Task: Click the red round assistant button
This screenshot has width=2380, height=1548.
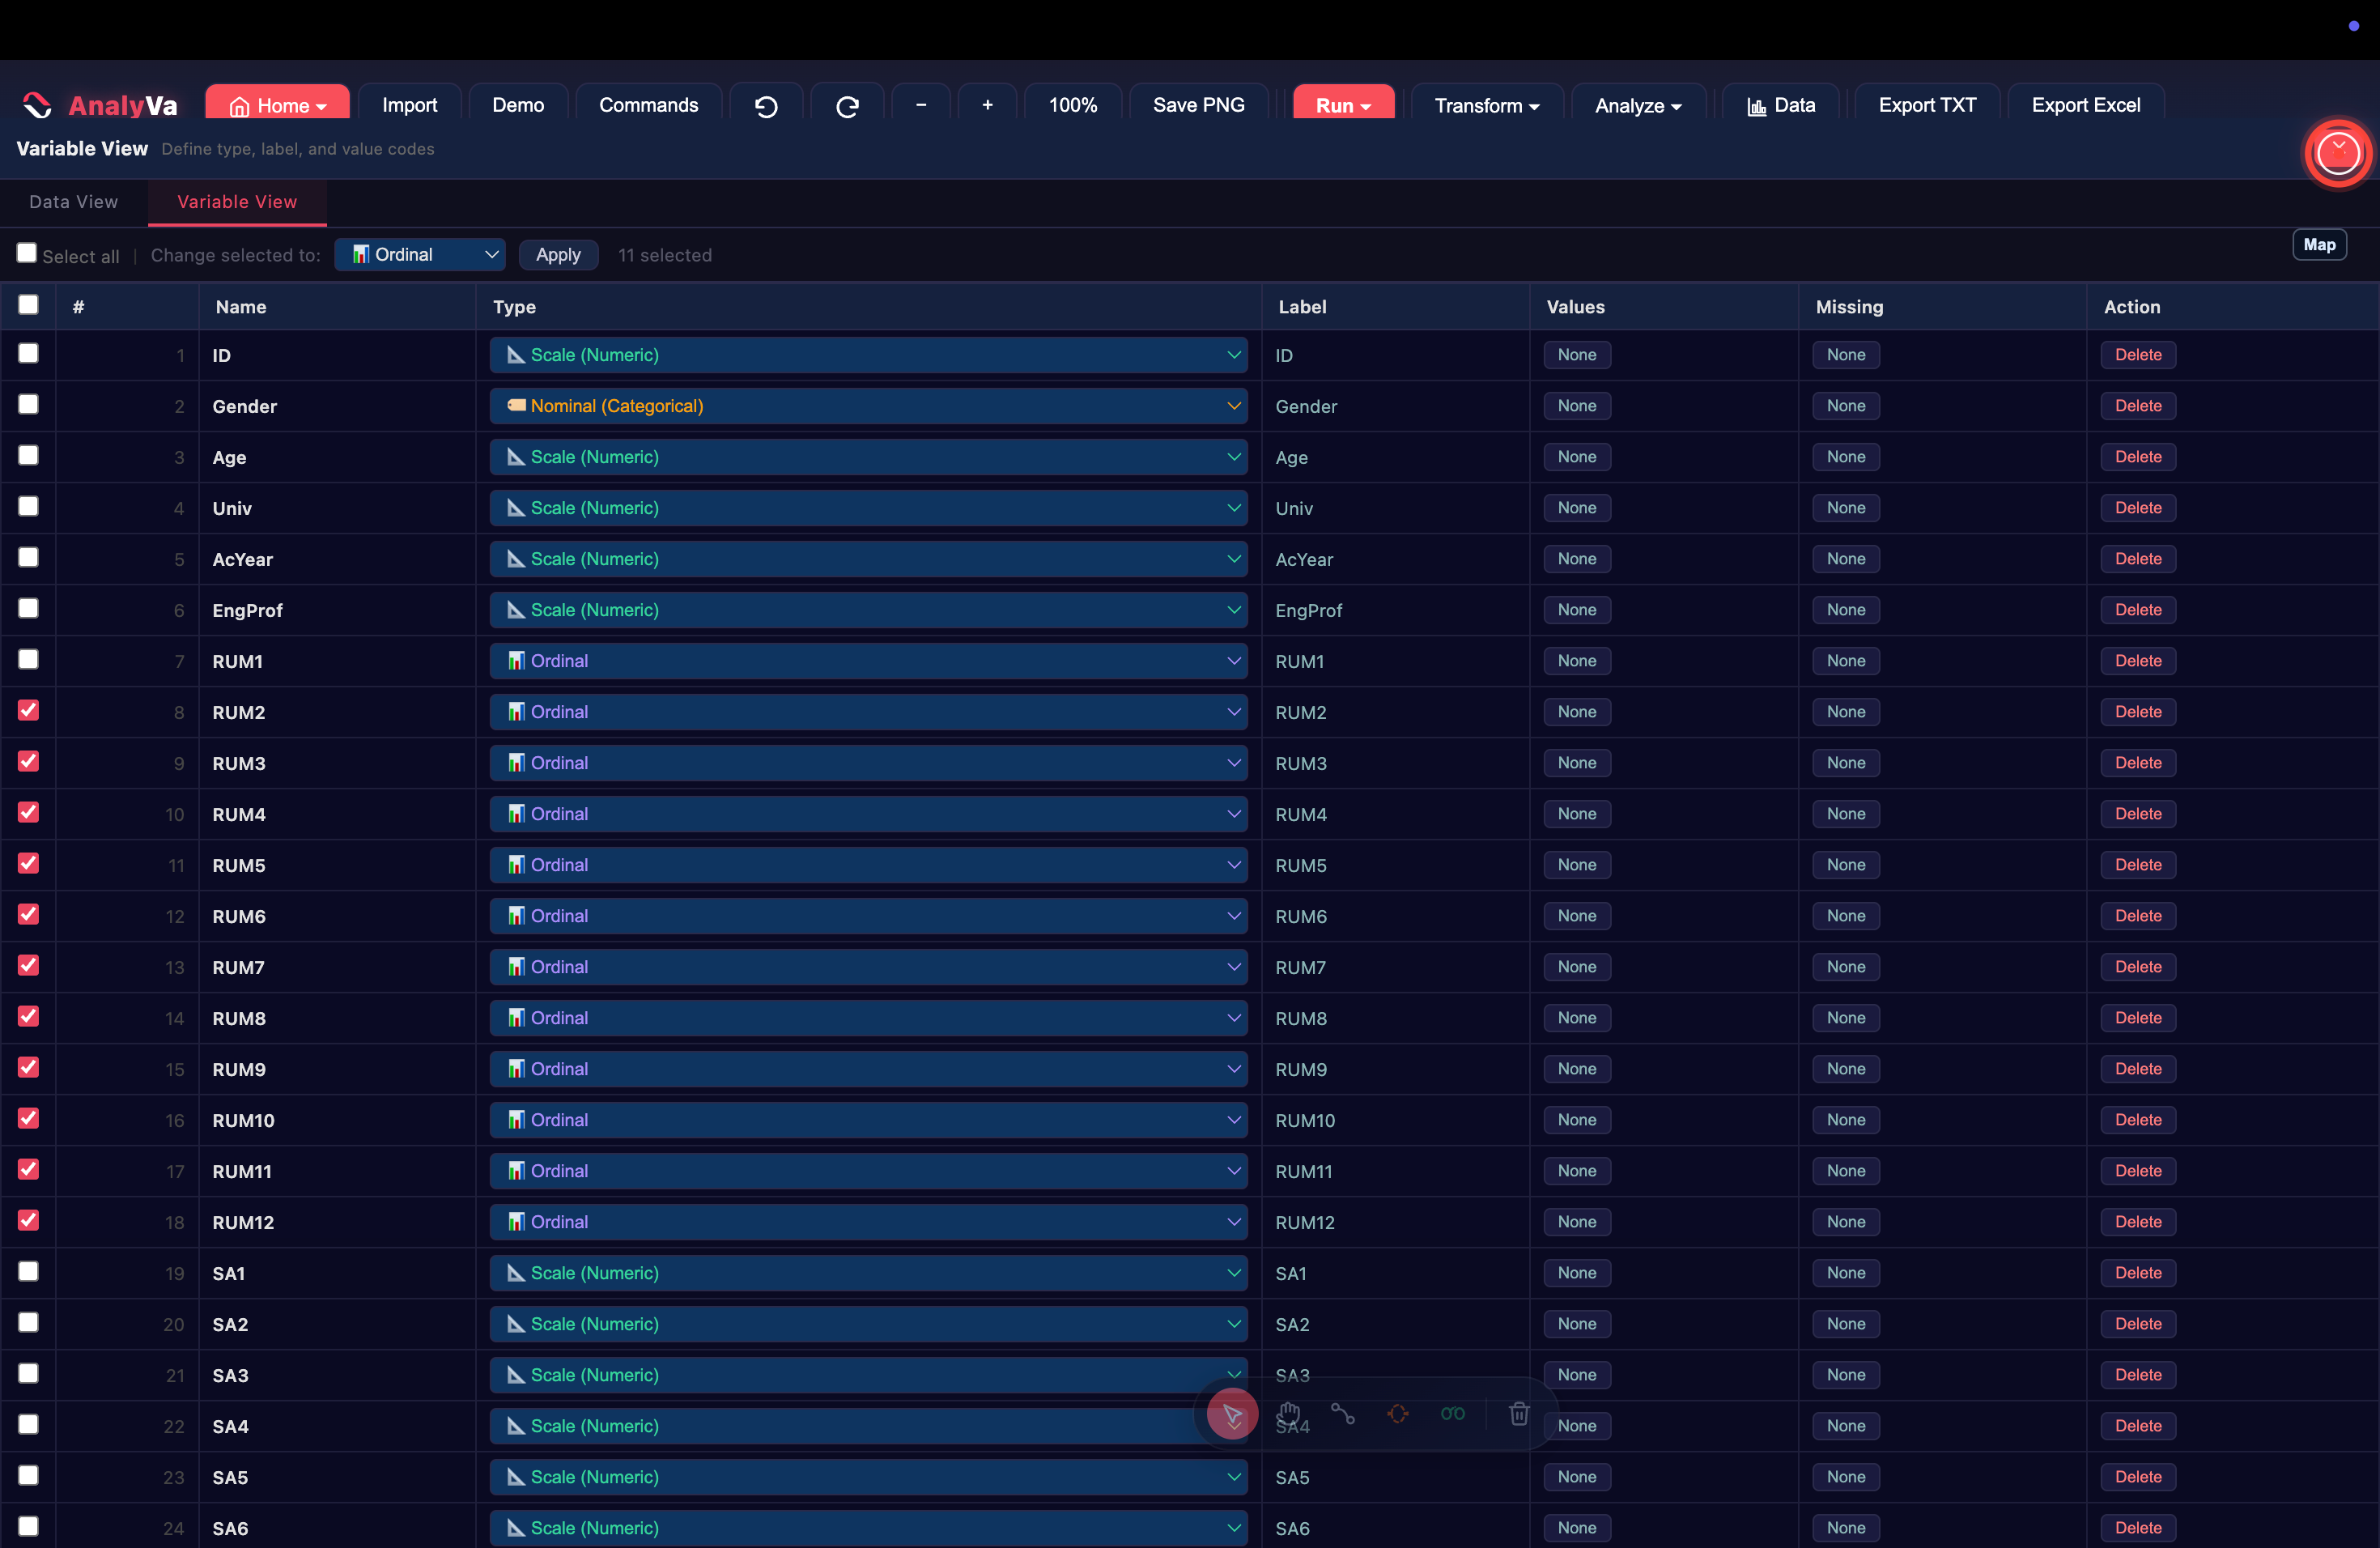Action: click(2338, 153)
